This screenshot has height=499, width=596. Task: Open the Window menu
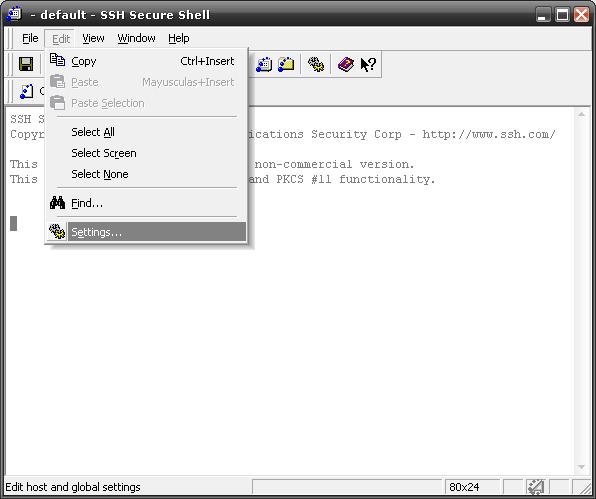pyautogui.click(x=136, y=38)
